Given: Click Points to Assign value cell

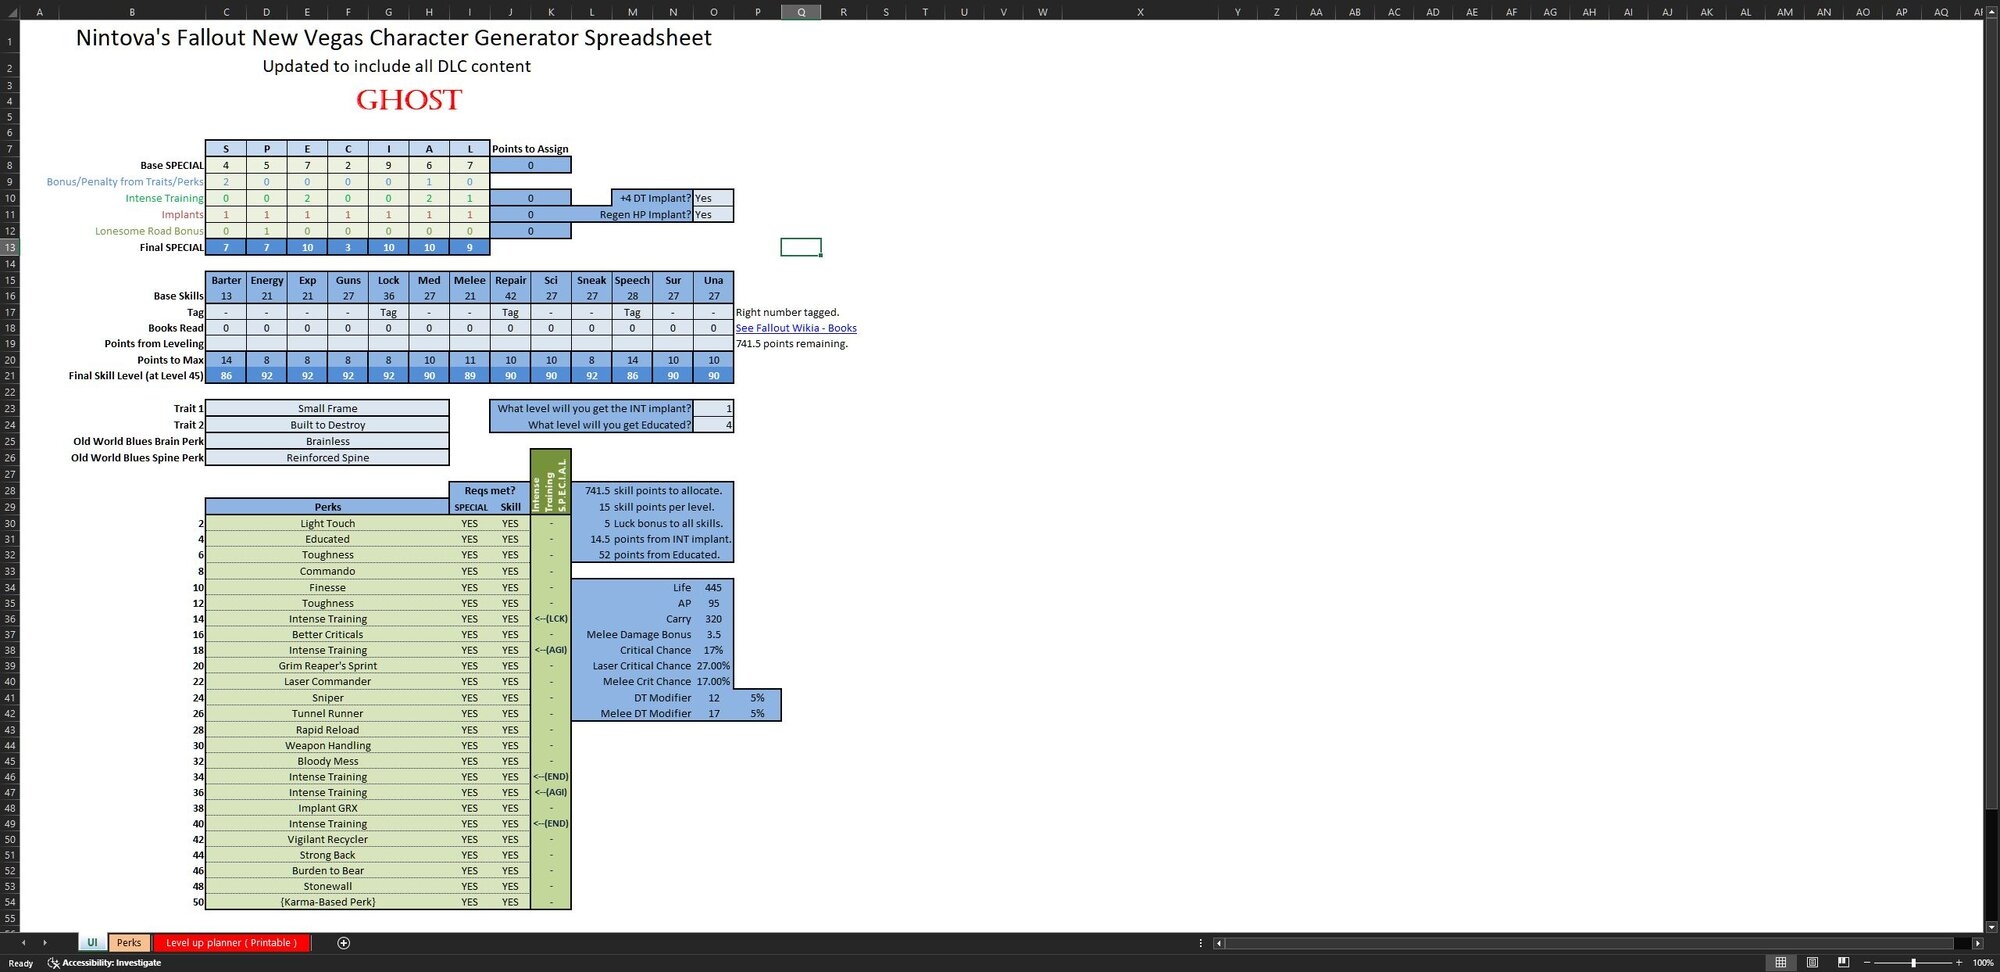Looking at the screenshot, I should click(x=530, y=165).
